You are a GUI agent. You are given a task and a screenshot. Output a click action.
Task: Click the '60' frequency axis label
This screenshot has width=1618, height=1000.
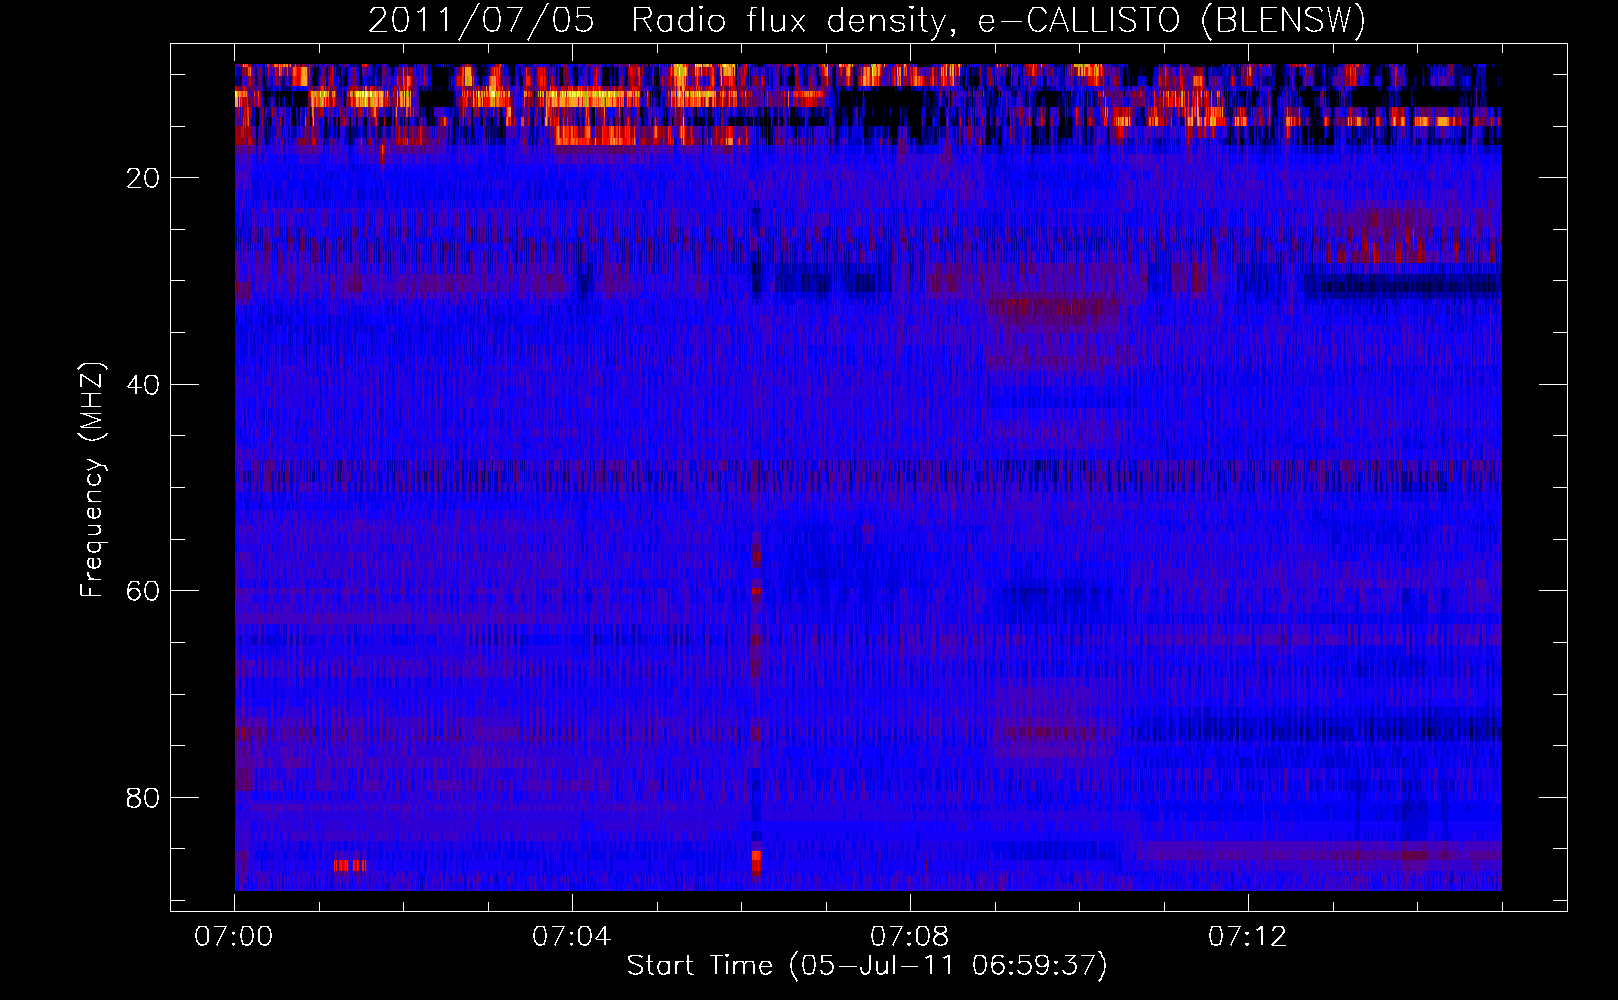point(144,591)
